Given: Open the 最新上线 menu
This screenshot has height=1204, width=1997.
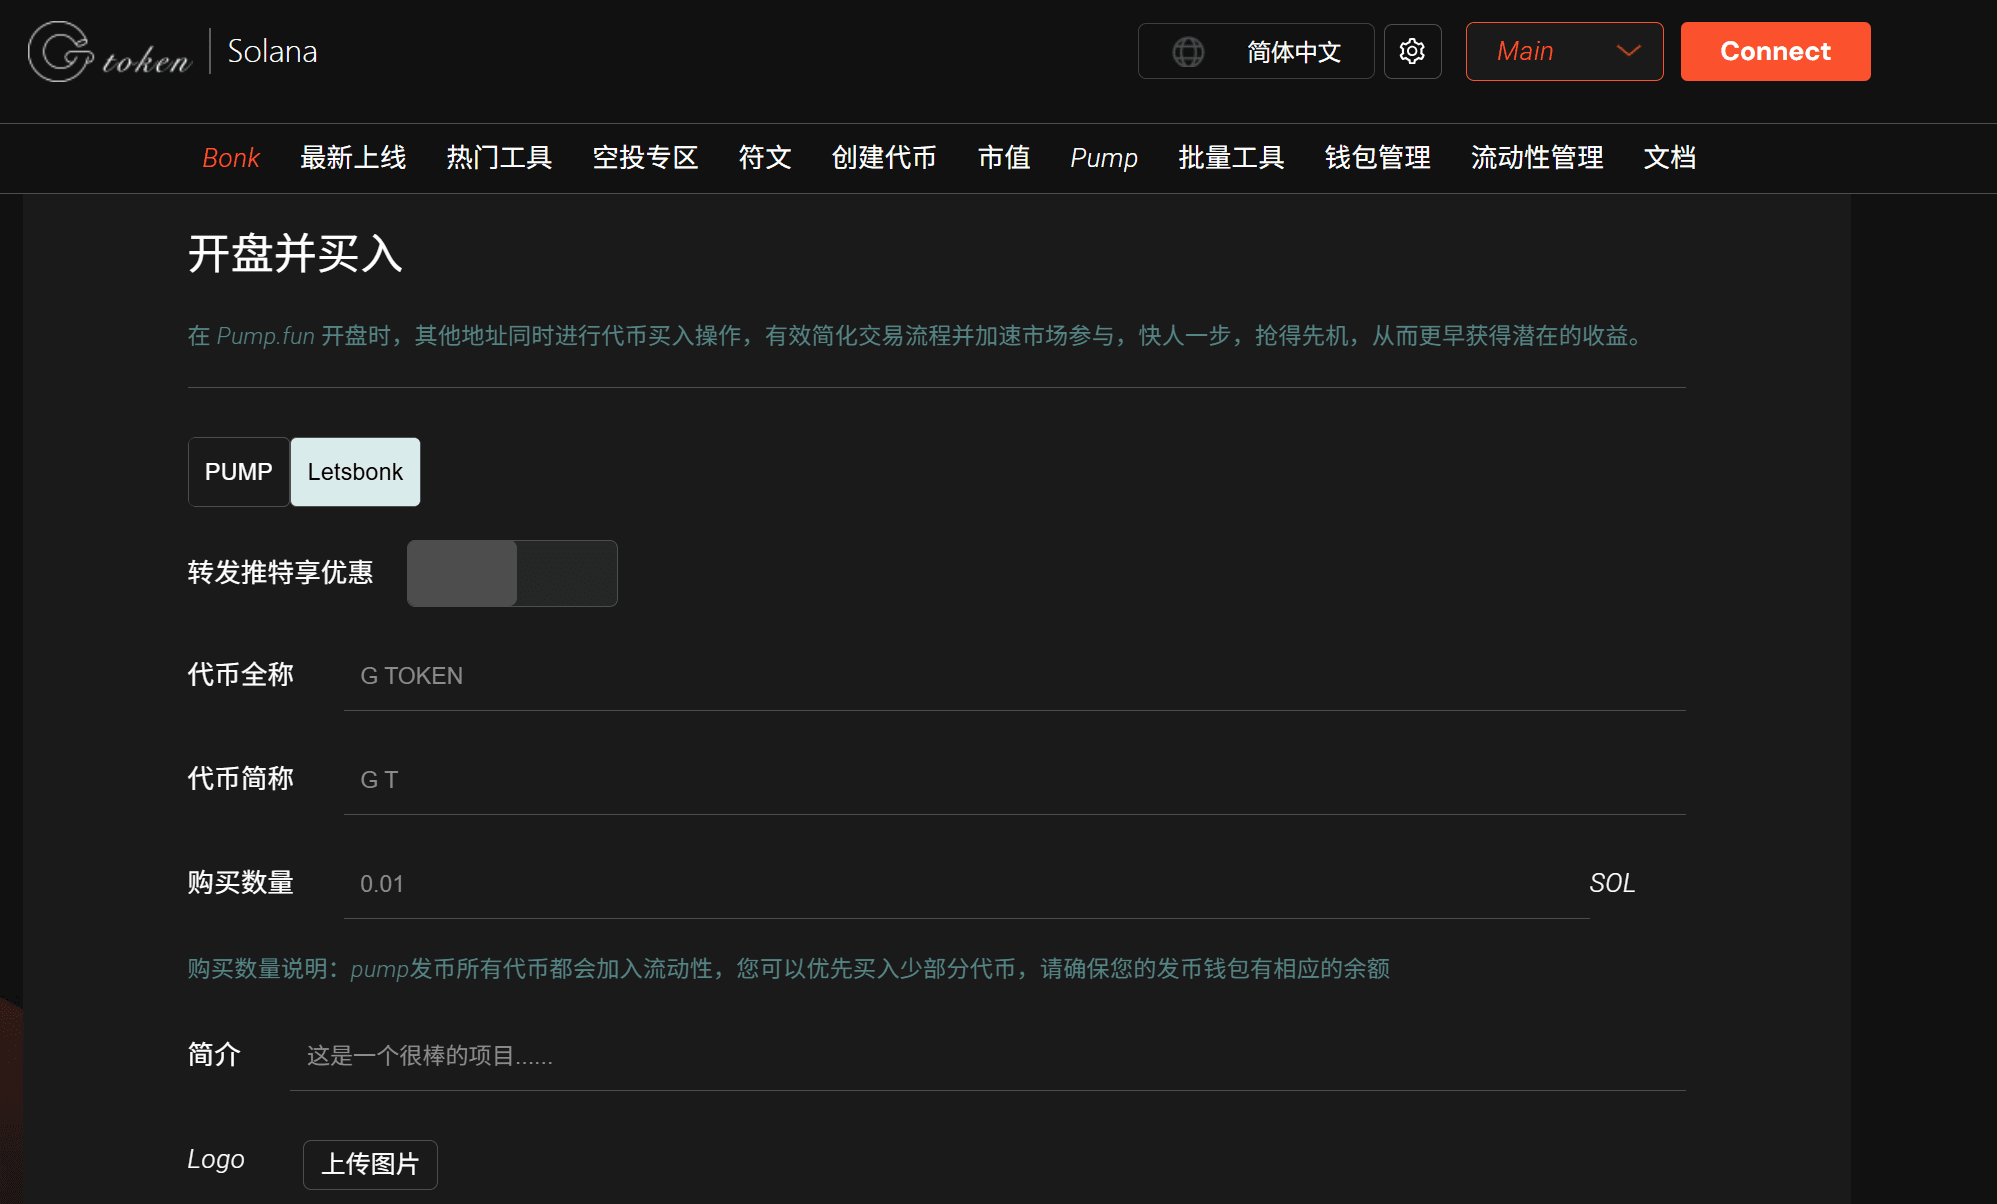Looking at the screenshot, I should point(353,158).
